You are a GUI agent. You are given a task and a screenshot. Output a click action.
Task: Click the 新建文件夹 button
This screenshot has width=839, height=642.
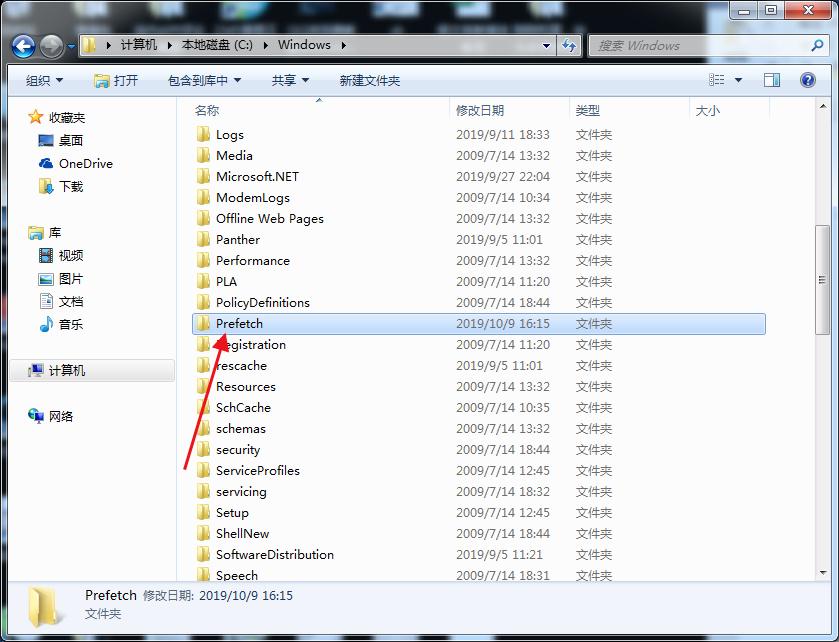(x=369, y=80)
